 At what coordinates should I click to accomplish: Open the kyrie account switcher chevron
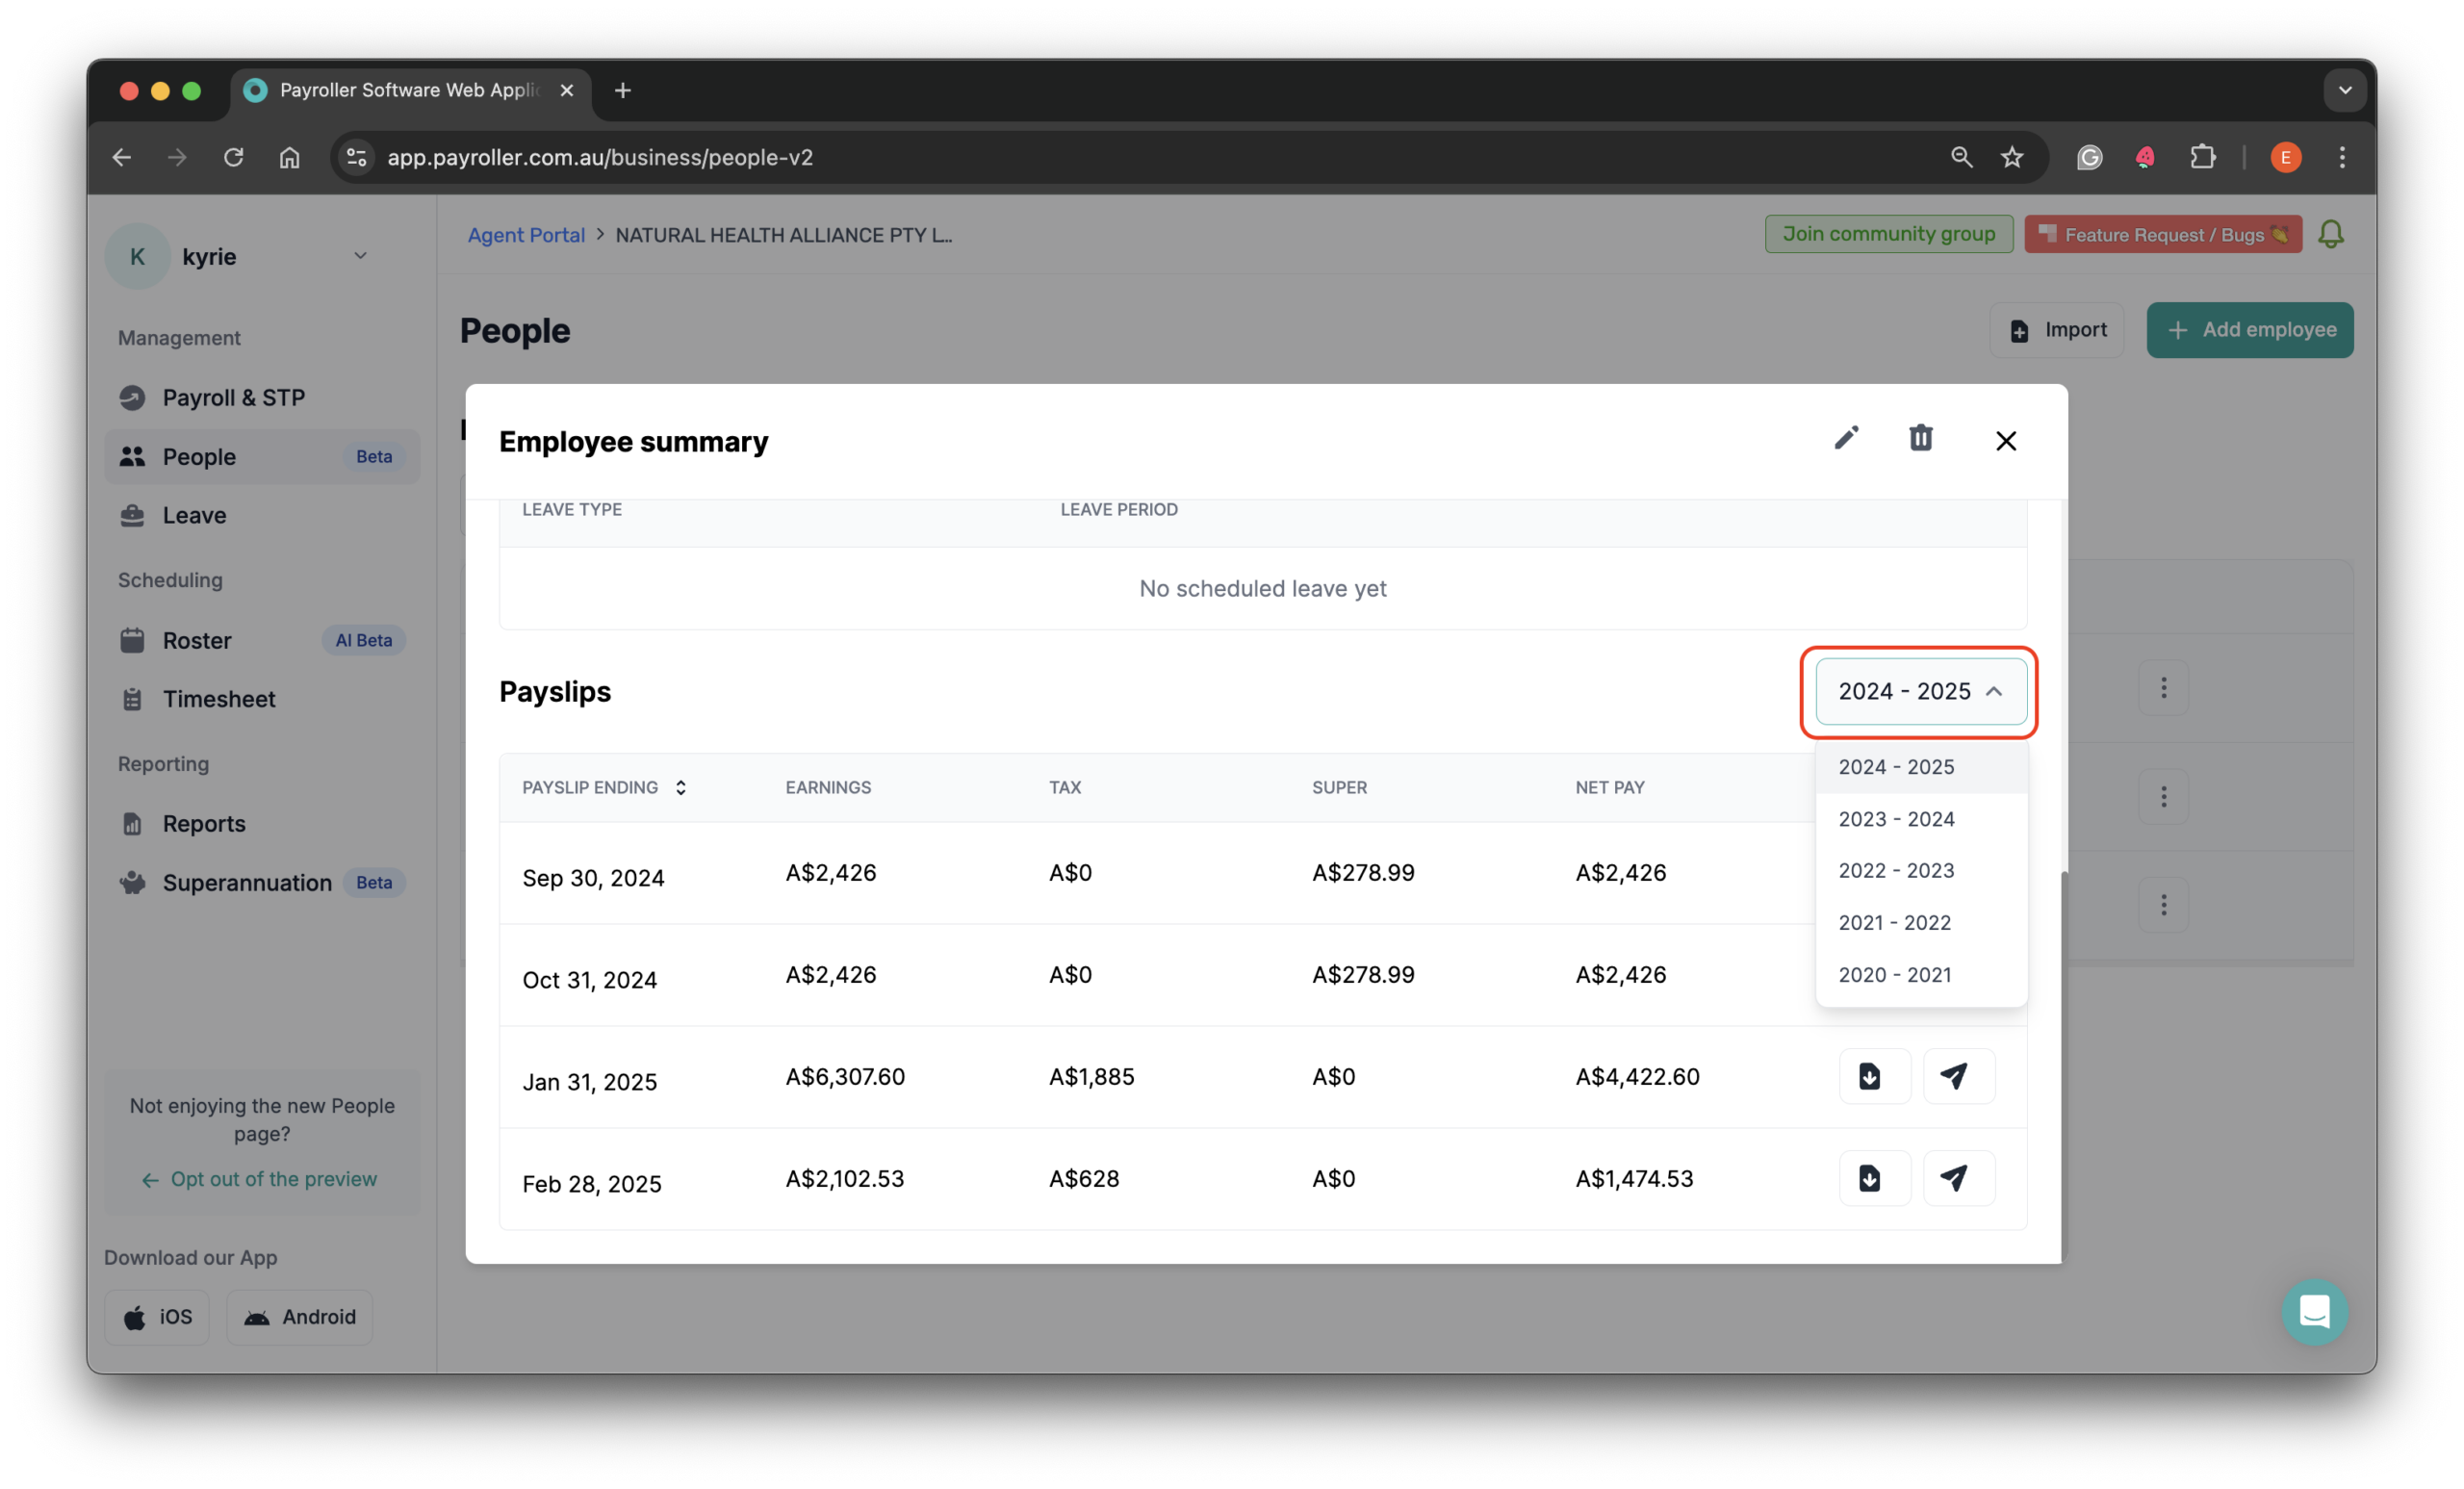[360, 256]
